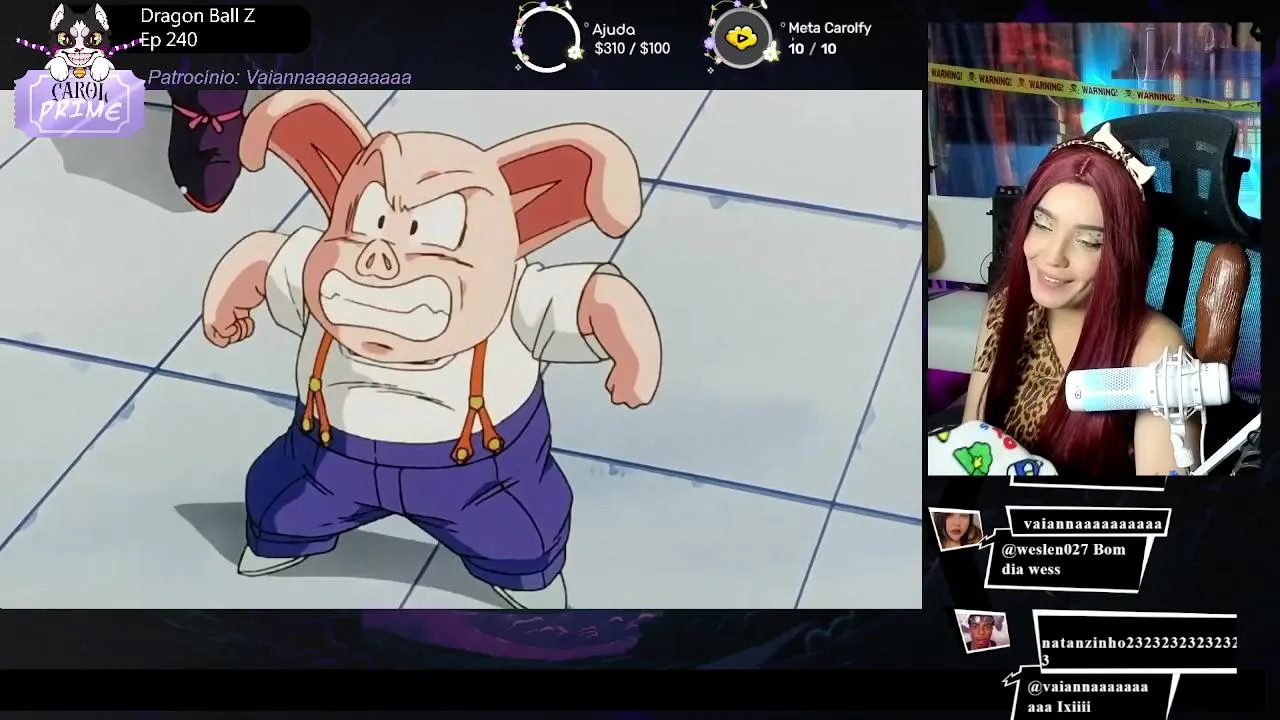1280x720 pixels.
Task: Click the Carol Prime cat logo
Action: point(79,70)
